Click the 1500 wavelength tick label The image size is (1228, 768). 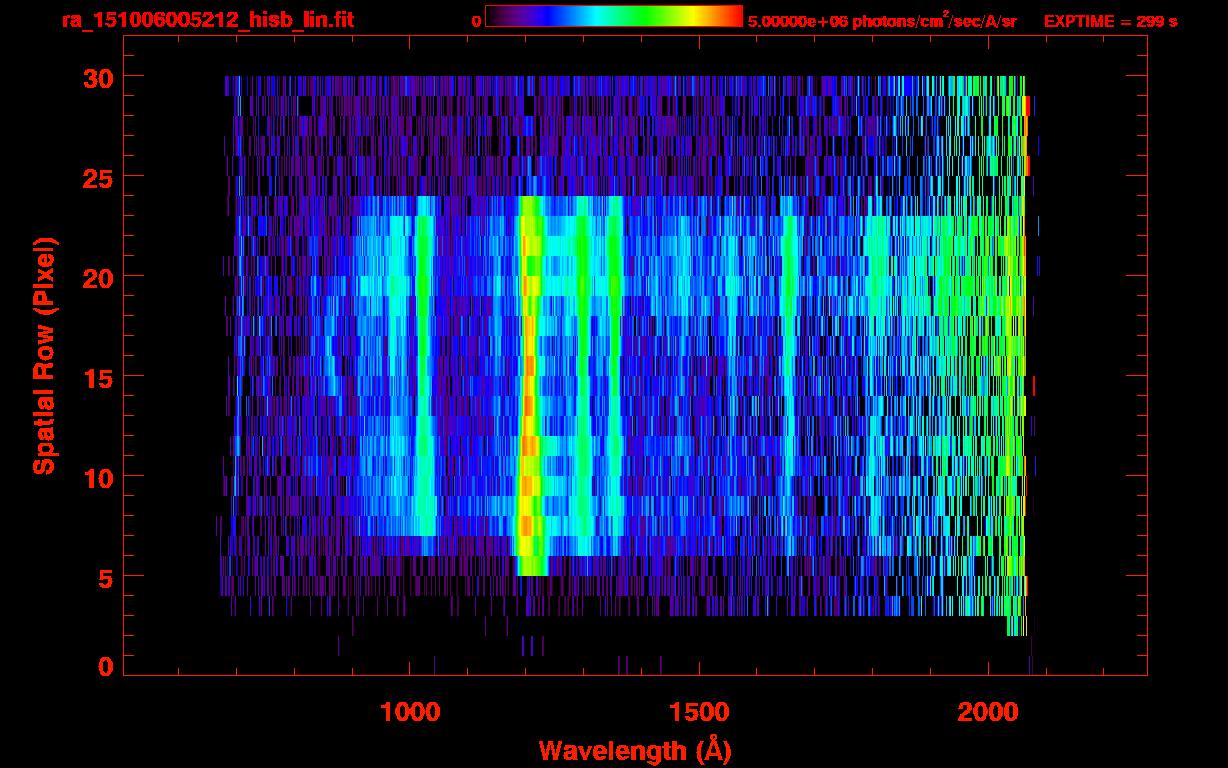698,711
